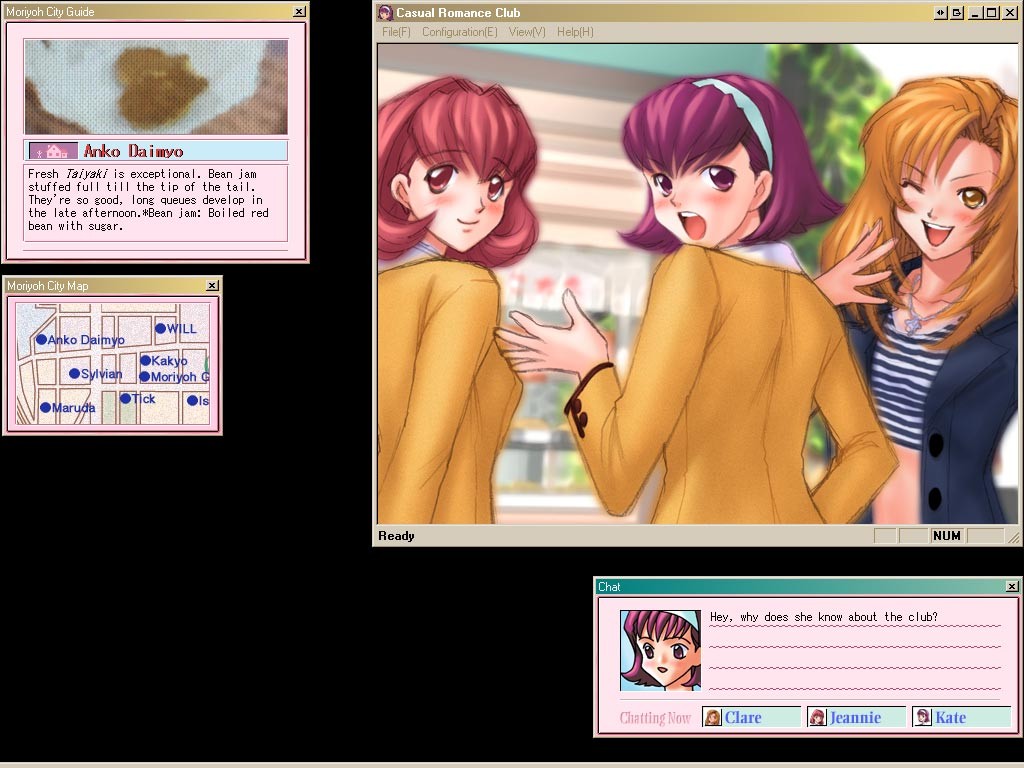Click the Kakyo marker on city map
This screenshot has height=768, width=1024.
pos(145,361)
